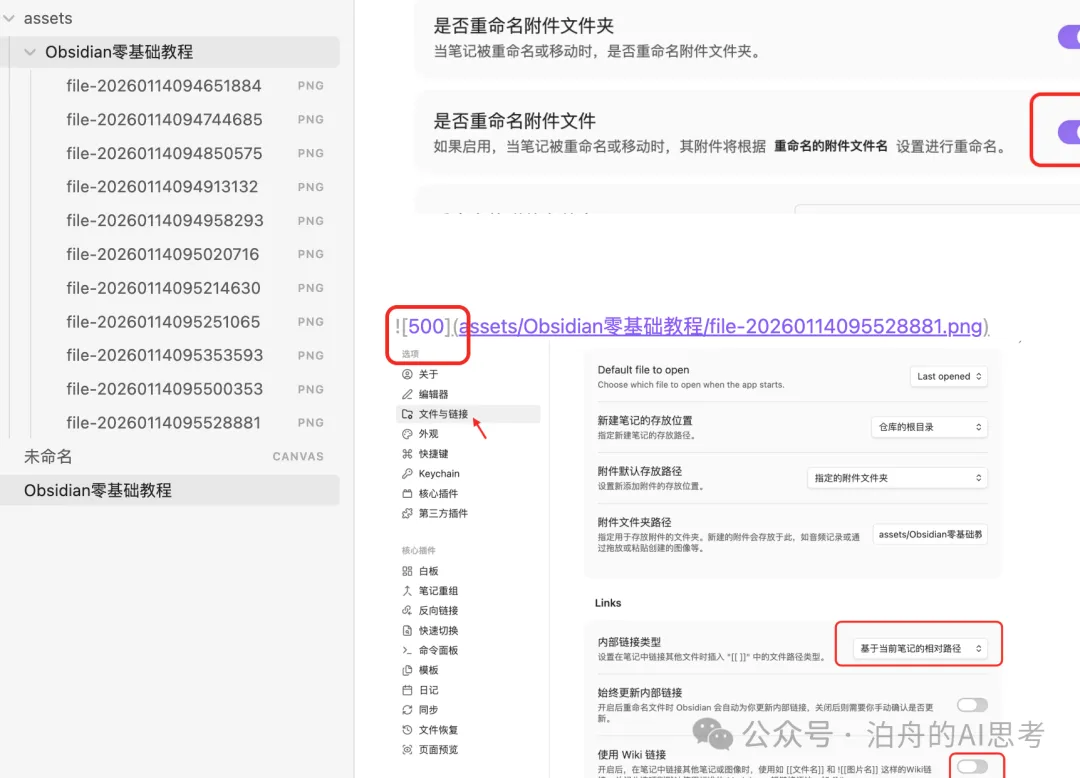
Task: Open 新建笔记的存放位置 dropdown
Action: pos(930,428)
